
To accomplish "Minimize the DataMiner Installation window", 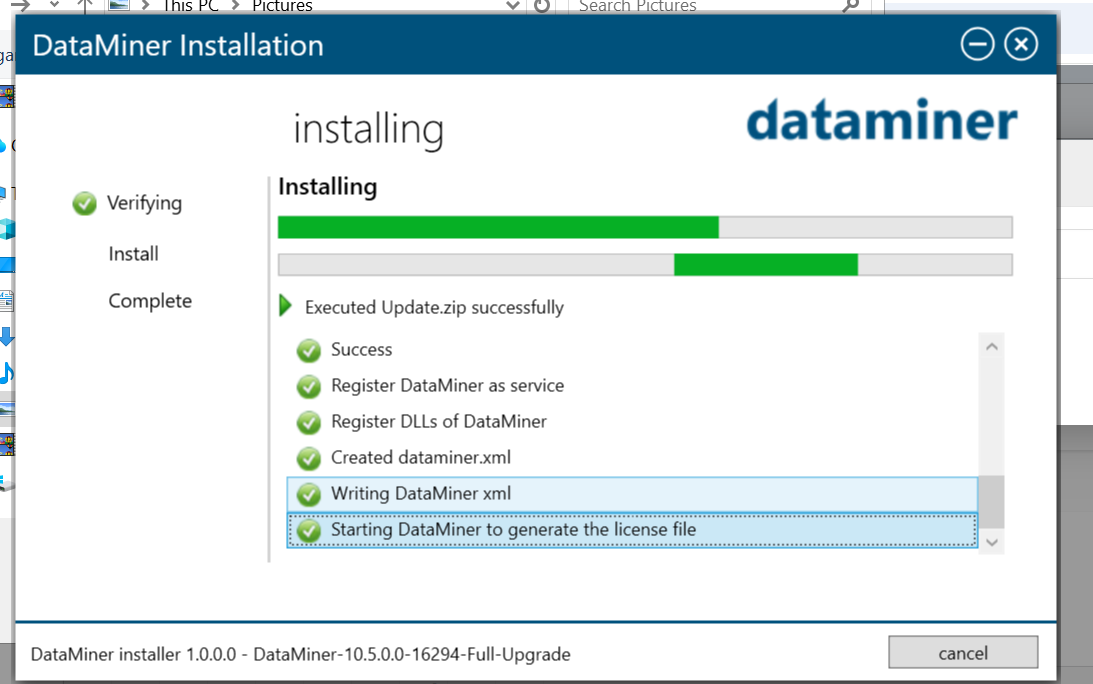I will point(977,44).
